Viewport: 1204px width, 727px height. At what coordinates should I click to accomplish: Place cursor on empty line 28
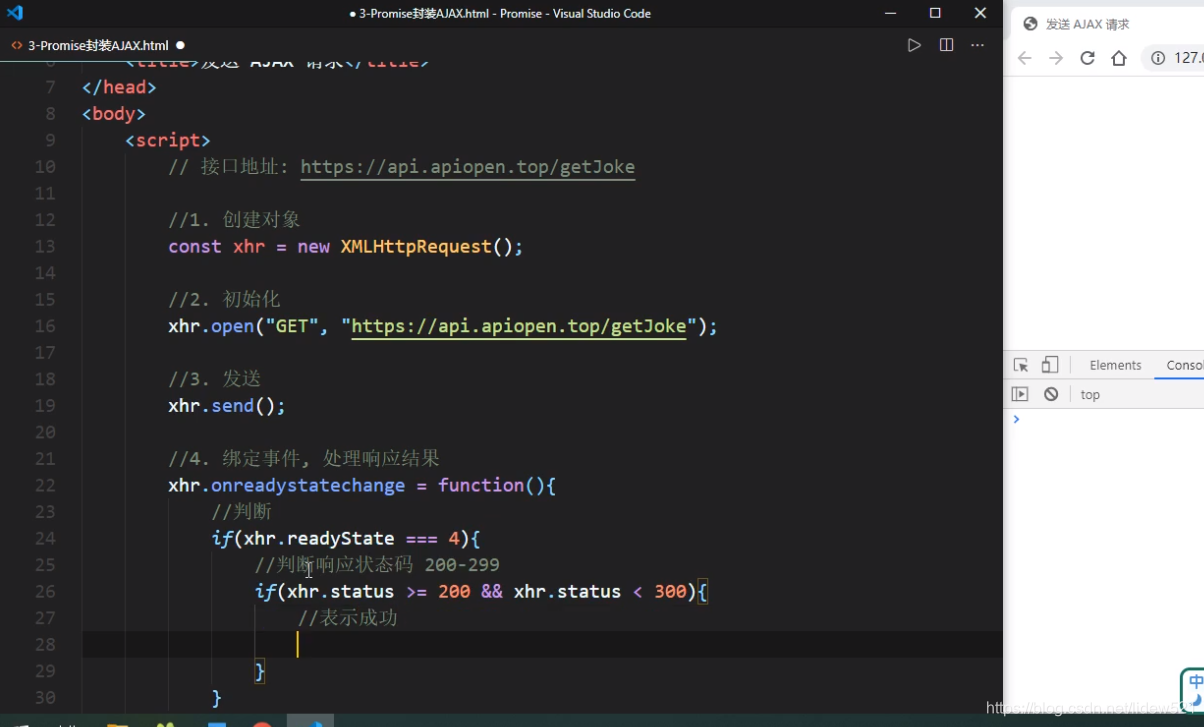pyautogui.click(x=542, y=644)
